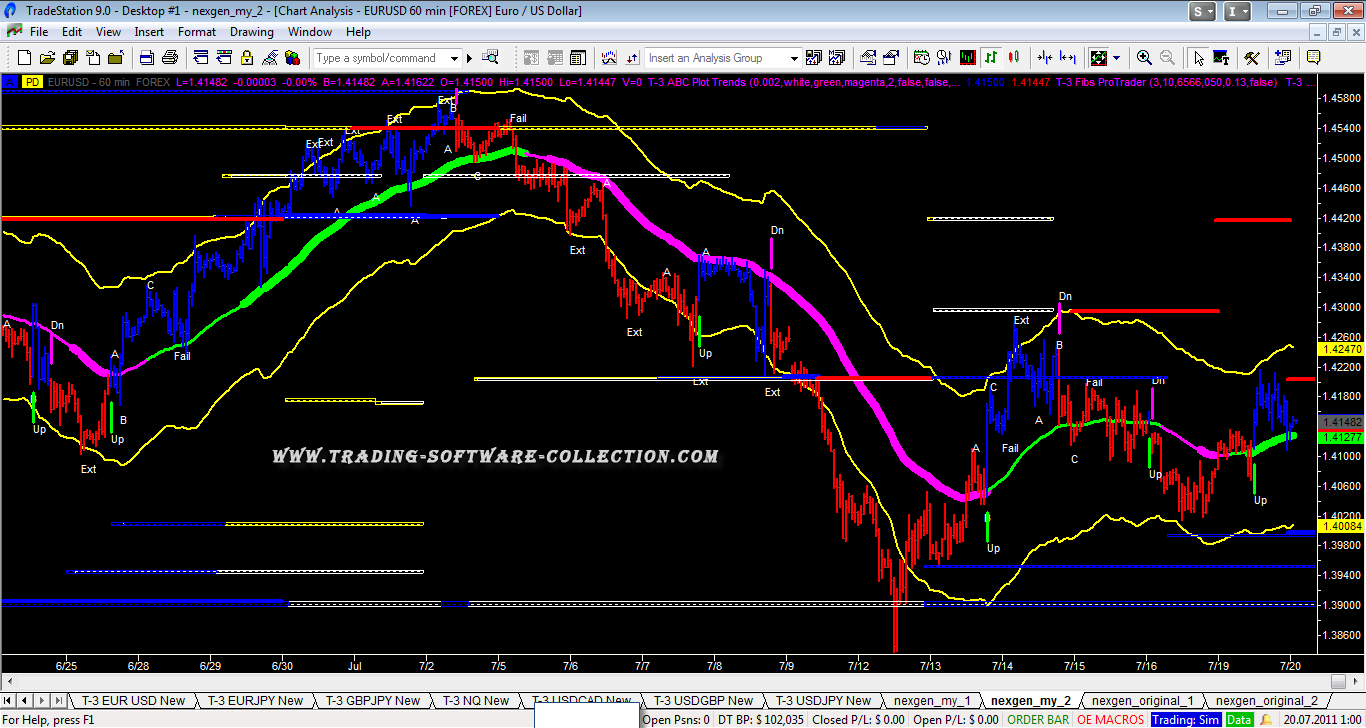Image resolution: width=1366 pixels, height=728 pixels.
Task: Toggle the ORDER BAR in status bar
Action: 1038,719
